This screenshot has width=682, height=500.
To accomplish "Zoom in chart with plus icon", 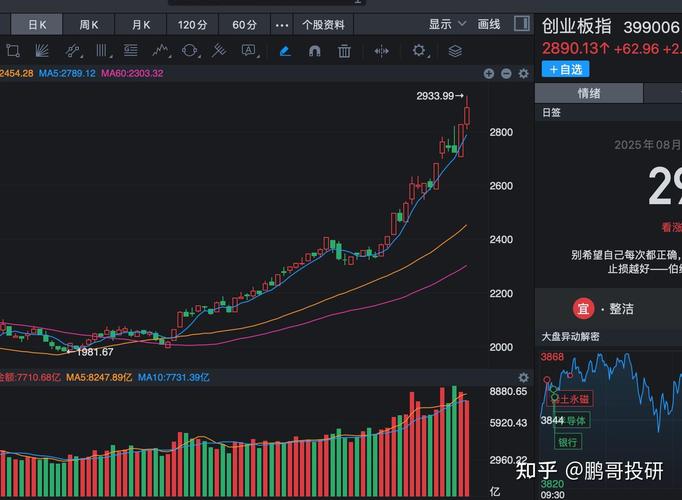I will click(x=489, y=73).
